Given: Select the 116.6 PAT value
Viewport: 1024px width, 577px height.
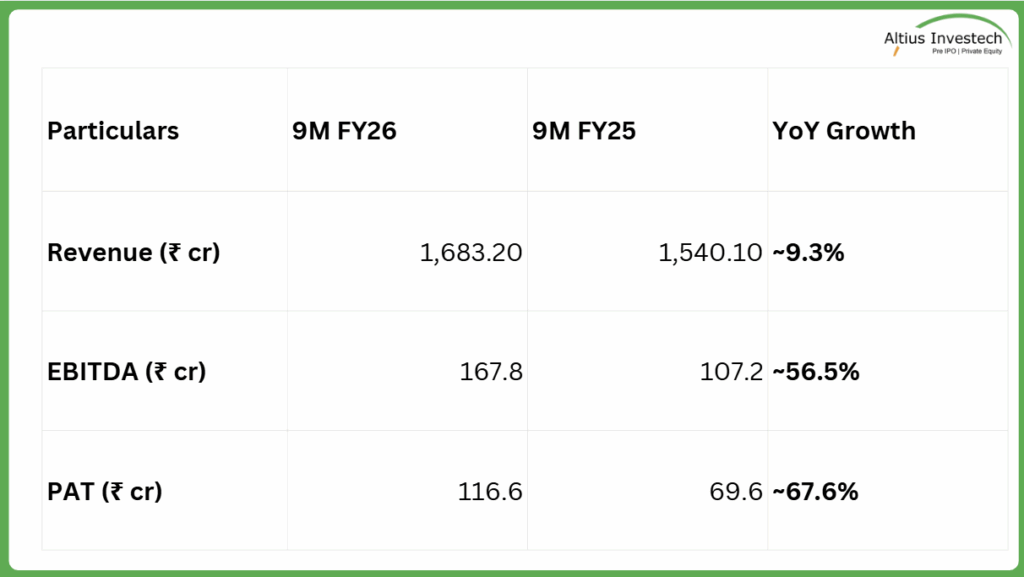Looking at the screenshot, I should 491,493.
